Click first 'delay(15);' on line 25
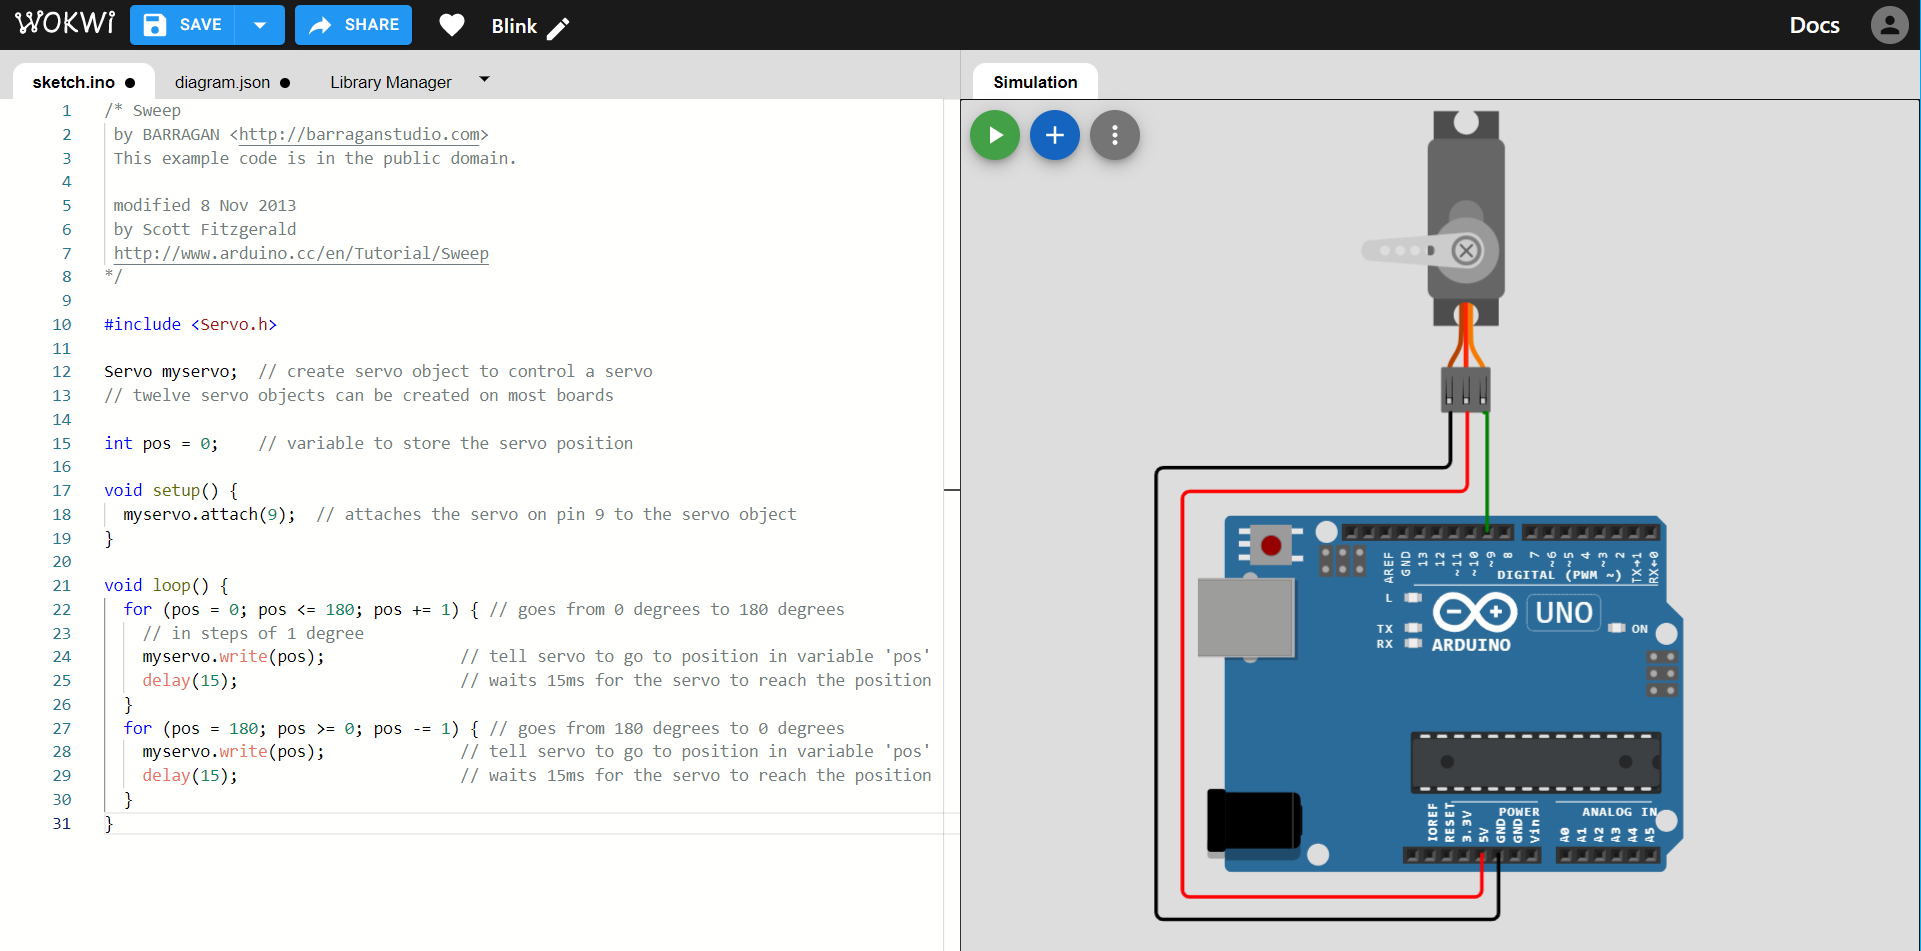1921x951 pixels. click(190, 680)
